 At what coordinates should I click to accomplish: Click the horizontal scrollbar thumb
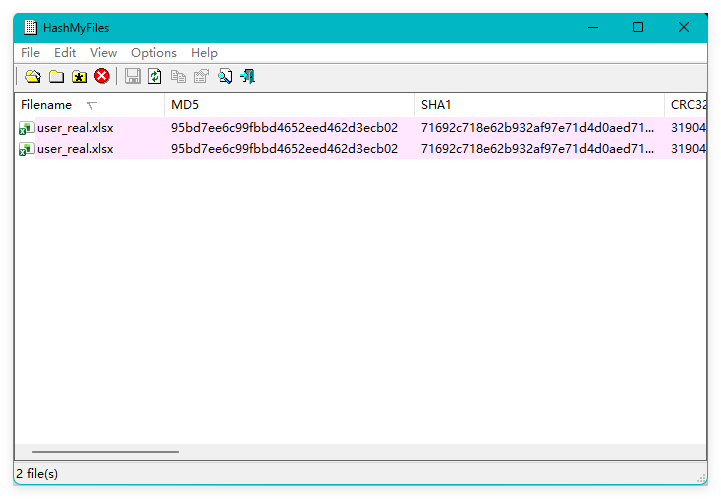coord(105,452)
